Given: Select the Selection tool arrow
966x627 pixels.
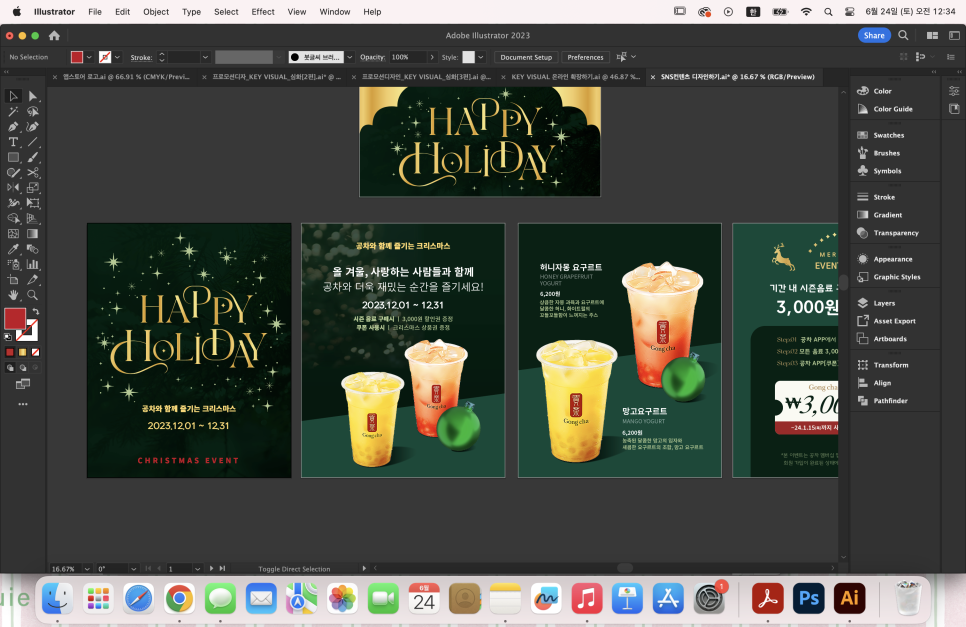Looking at the screenshot, I should 13,96.
